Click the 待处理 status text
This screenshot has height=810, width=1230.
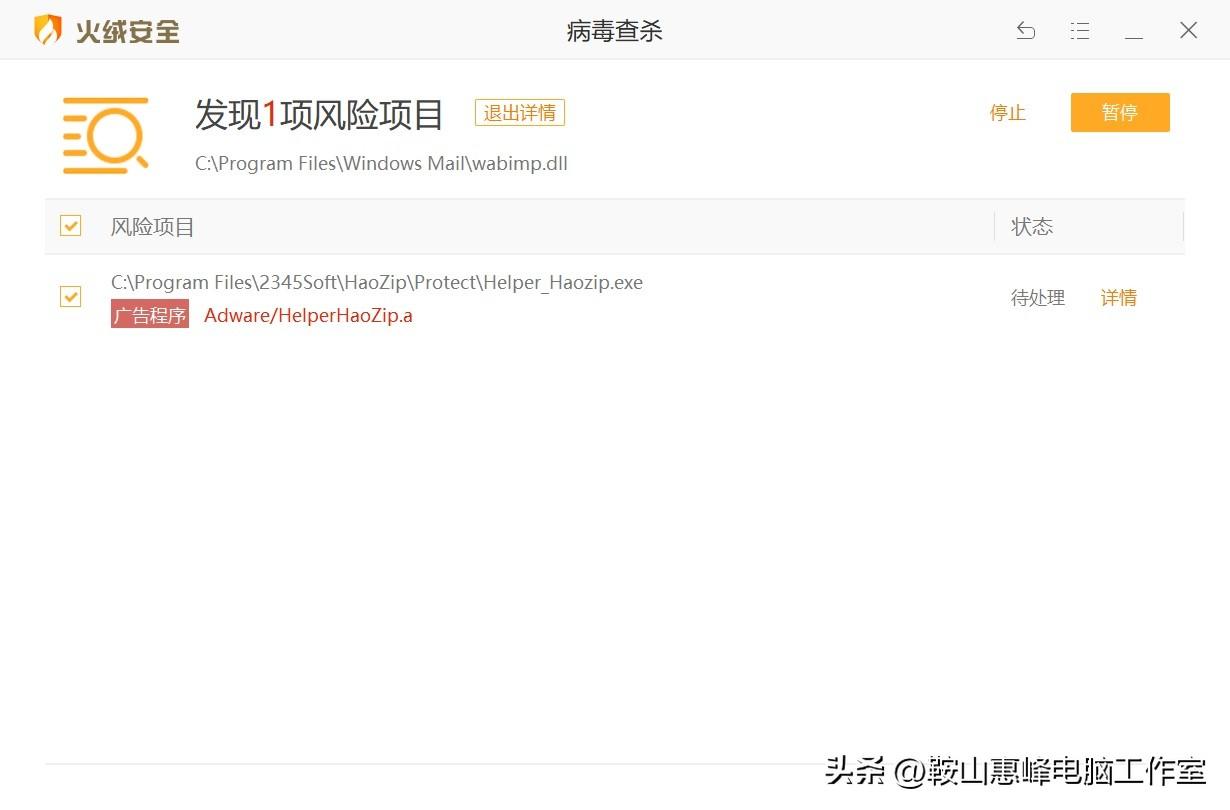pyautogui.click(x=1038, y=298)
